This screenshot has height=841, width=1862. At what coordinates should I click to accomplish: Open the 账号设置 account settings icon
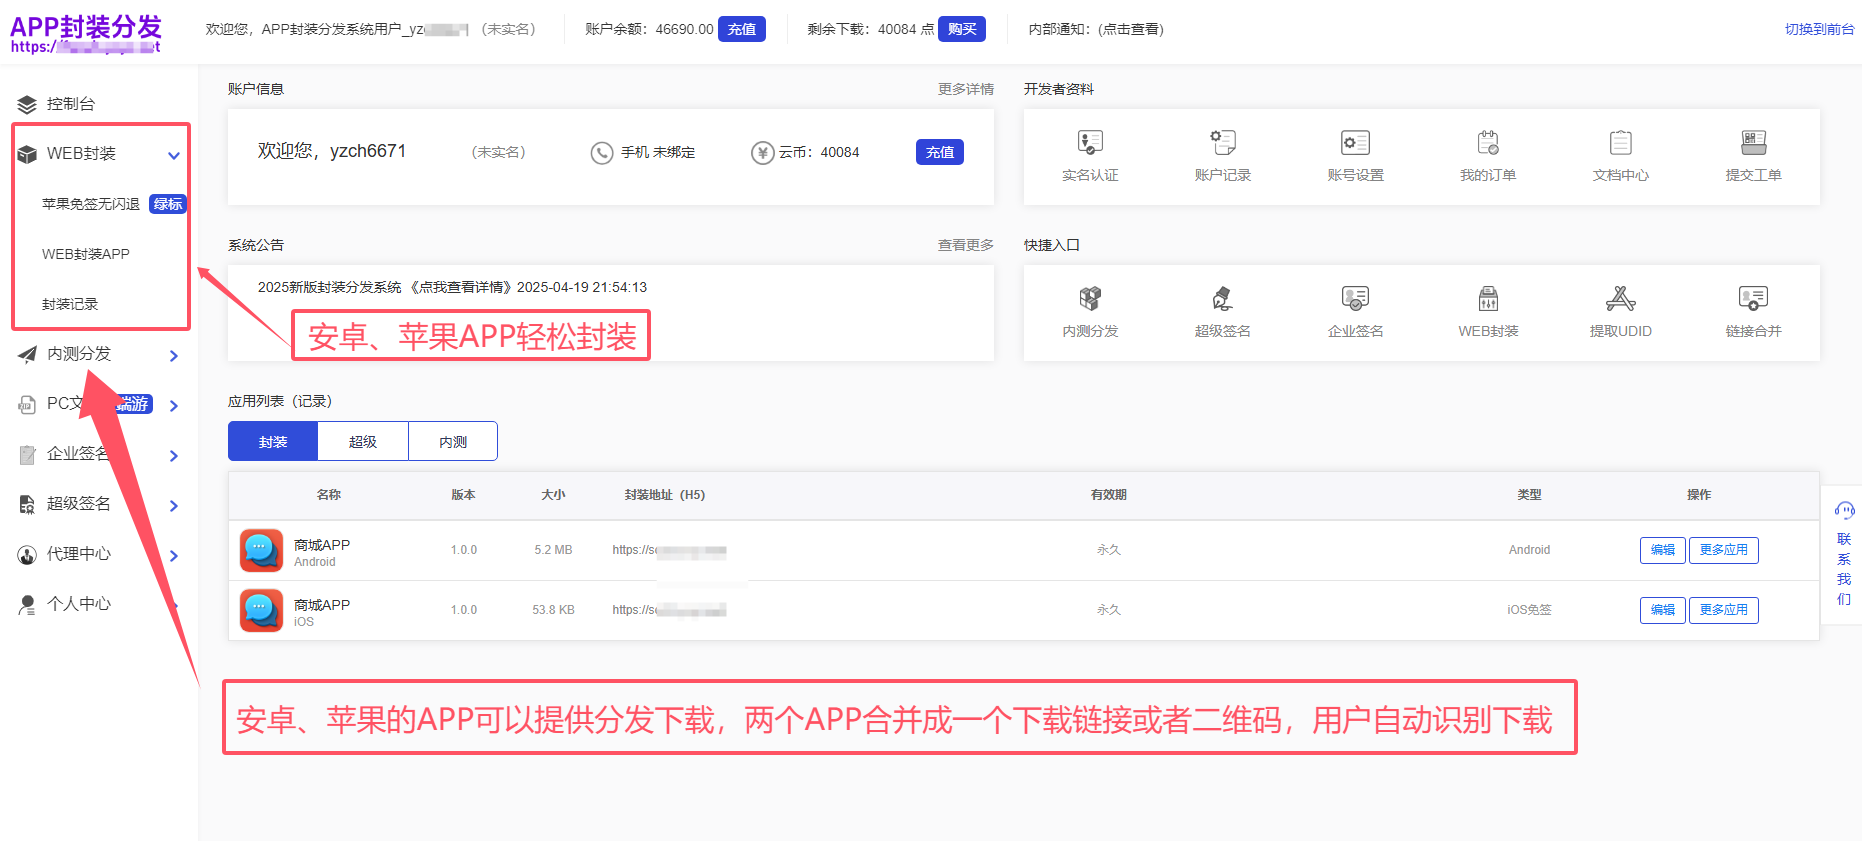point(1355,142)
